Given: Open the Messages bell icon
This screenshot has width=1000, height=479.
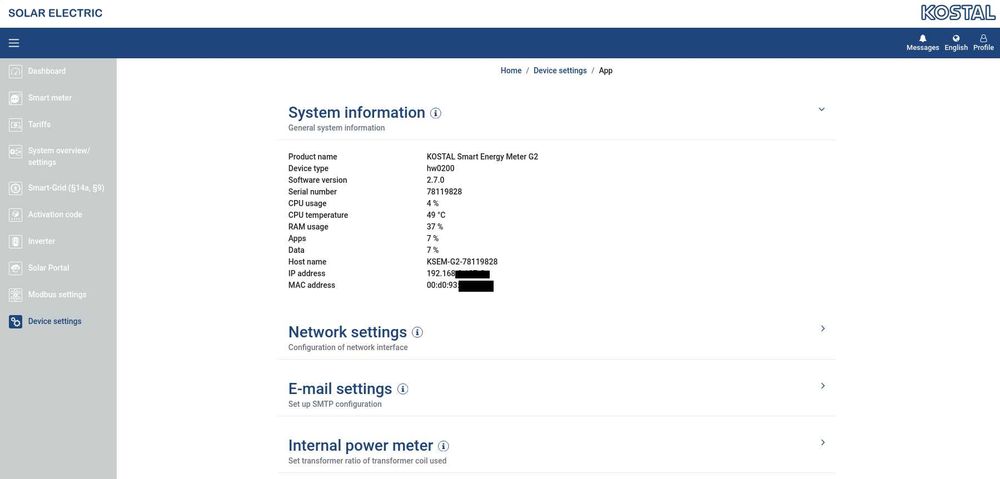Looking at the screenshot, I should (x=922, y=38).
